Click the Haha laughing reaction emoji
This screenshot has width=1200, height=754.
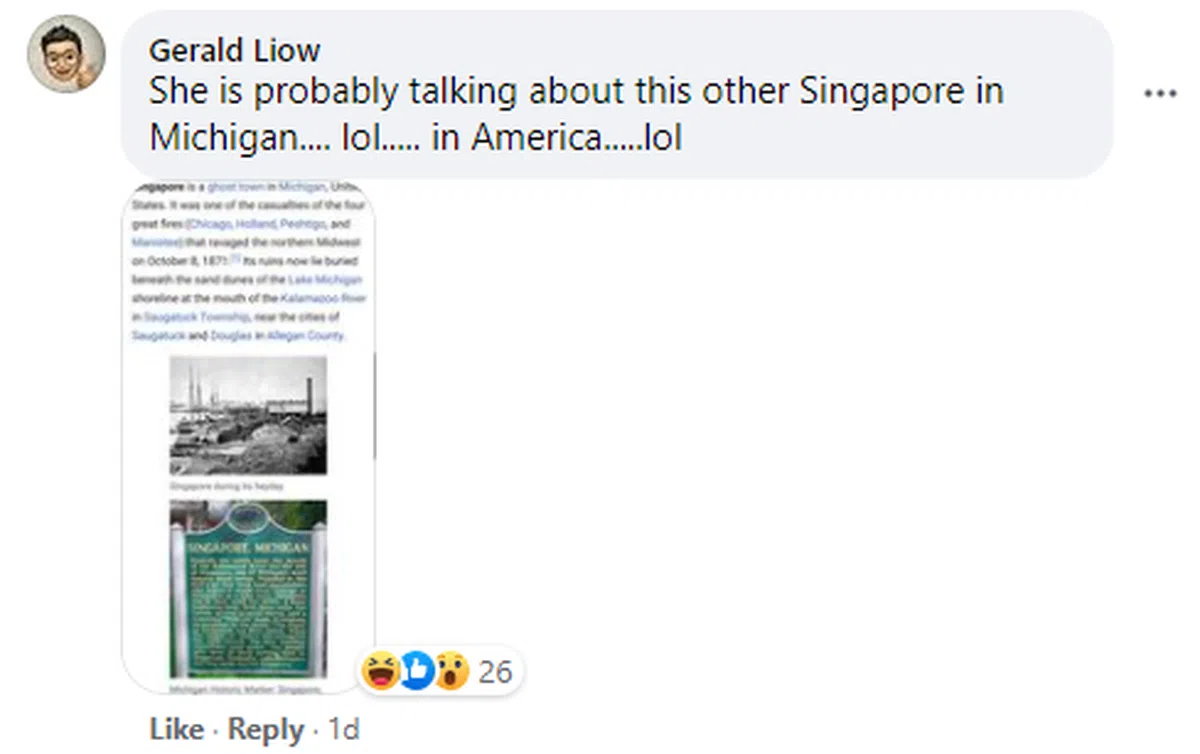click(383, 670)
